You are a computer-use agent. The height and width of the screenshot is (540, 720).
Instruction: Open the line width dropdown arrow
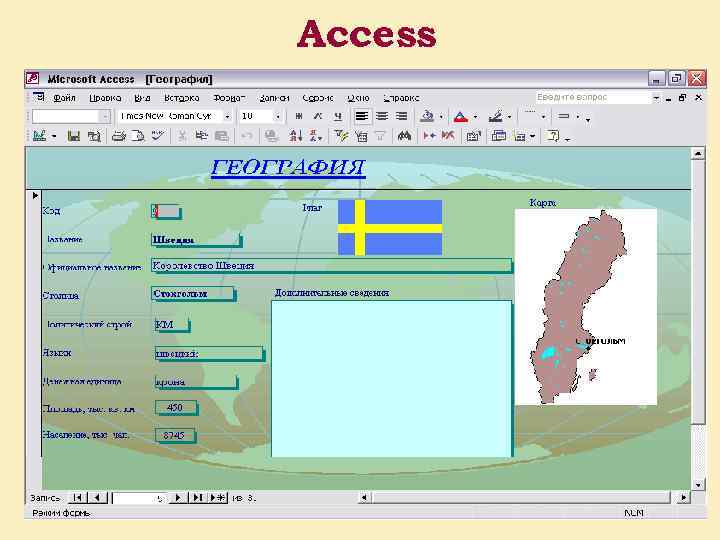tap(543, 117)
